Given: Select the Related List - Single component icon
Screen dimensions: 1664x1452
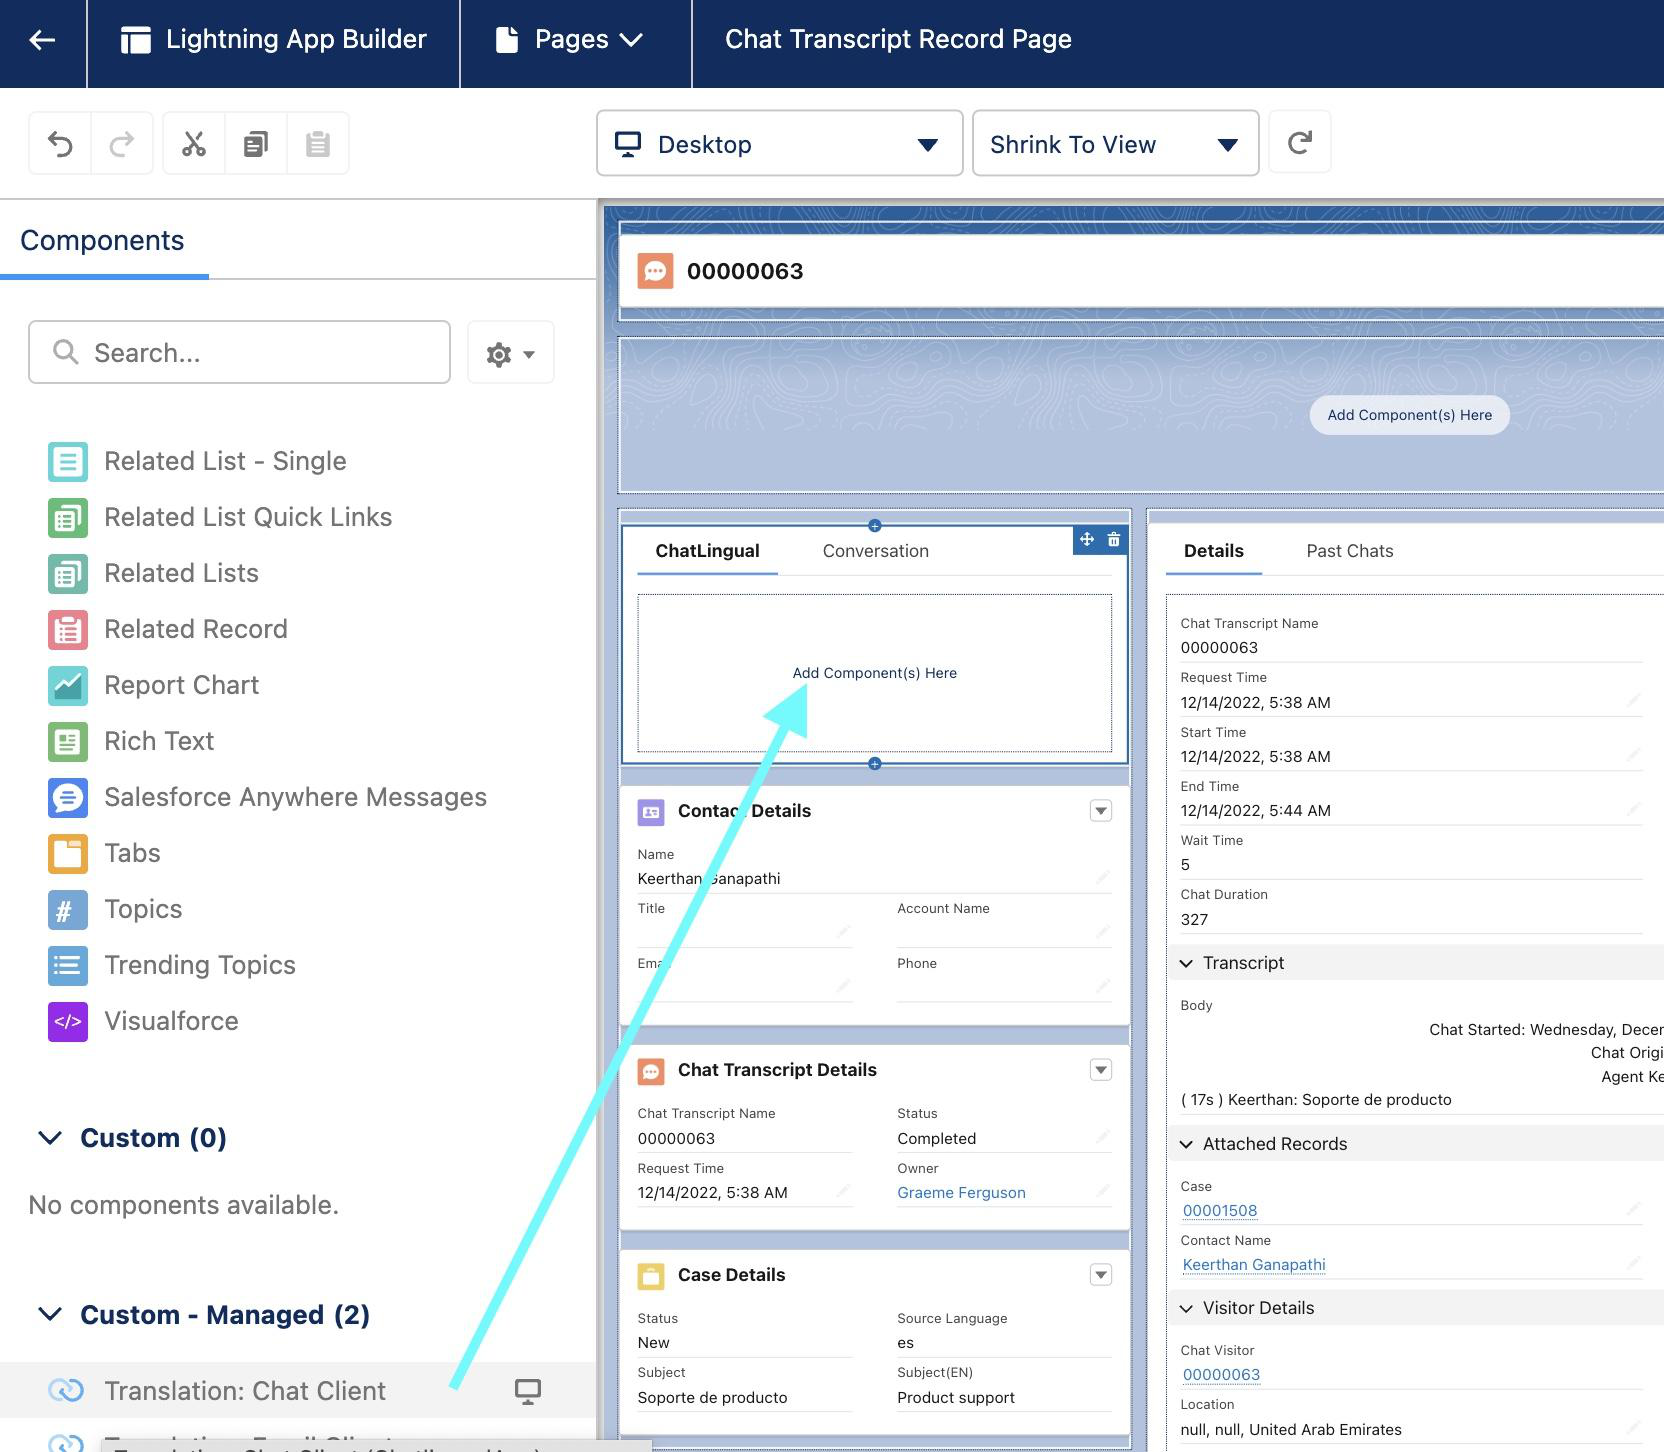Looking at the screenshot, I should (68, 461).
